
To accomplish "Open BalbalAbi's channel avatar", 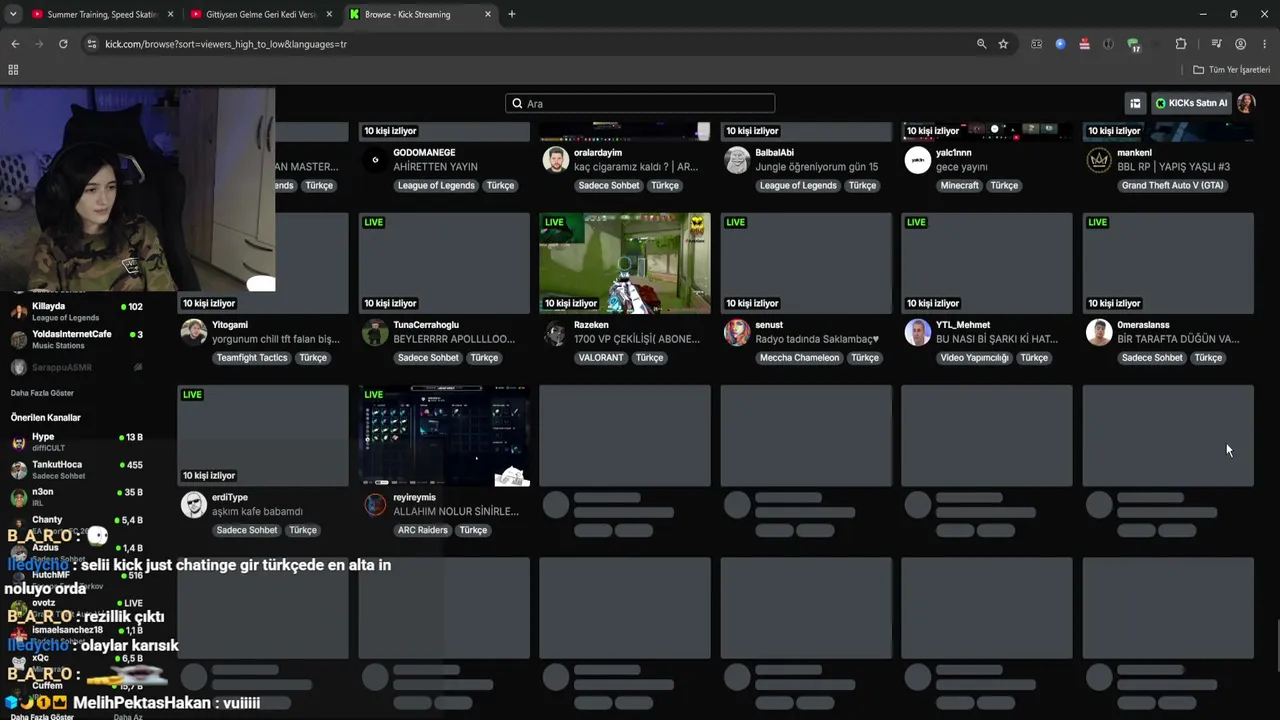I will pyautogui.click(x=737, y=160).
